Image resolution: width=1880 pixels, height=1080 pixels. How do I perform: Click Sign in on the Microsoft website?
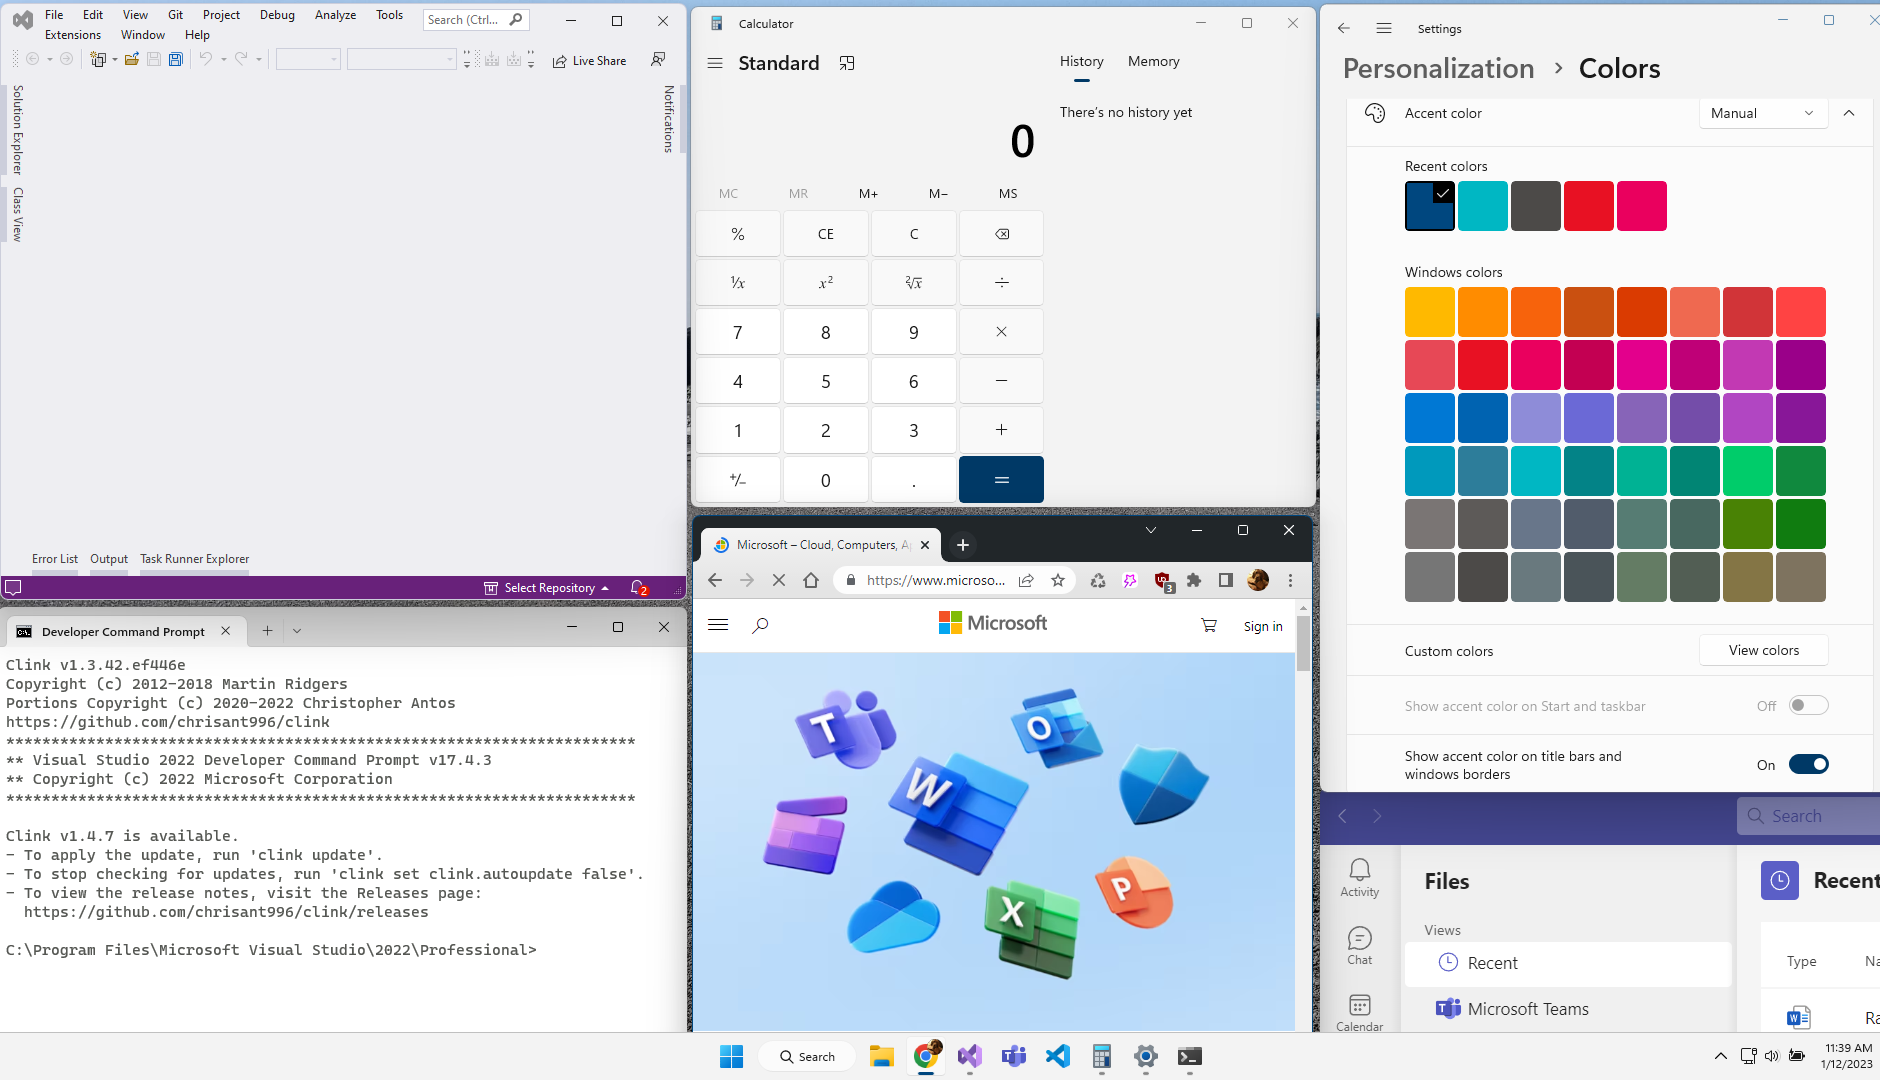point(1262,625)
